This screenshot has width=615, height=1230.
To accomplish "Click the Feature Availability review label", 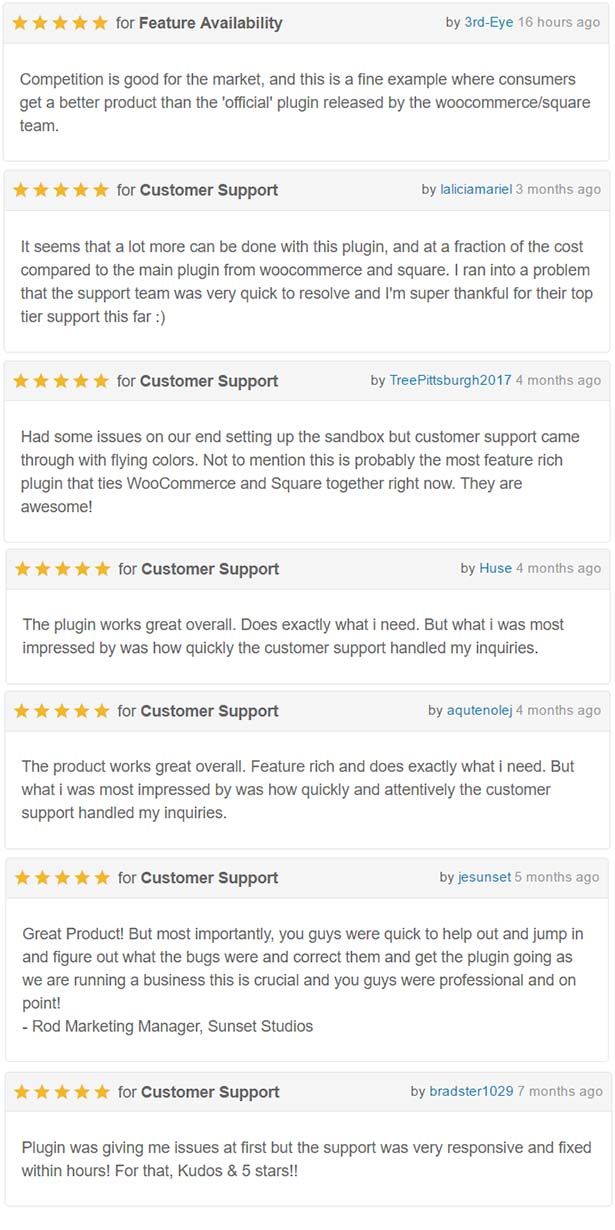I will (x=210, y=23).
